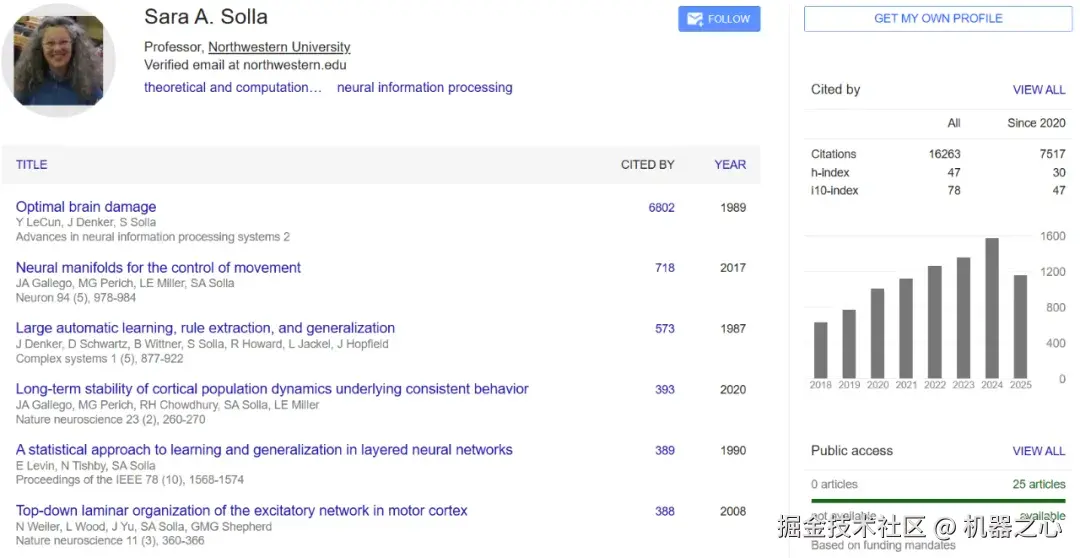View the 718 citing articles

pos(665,268)
